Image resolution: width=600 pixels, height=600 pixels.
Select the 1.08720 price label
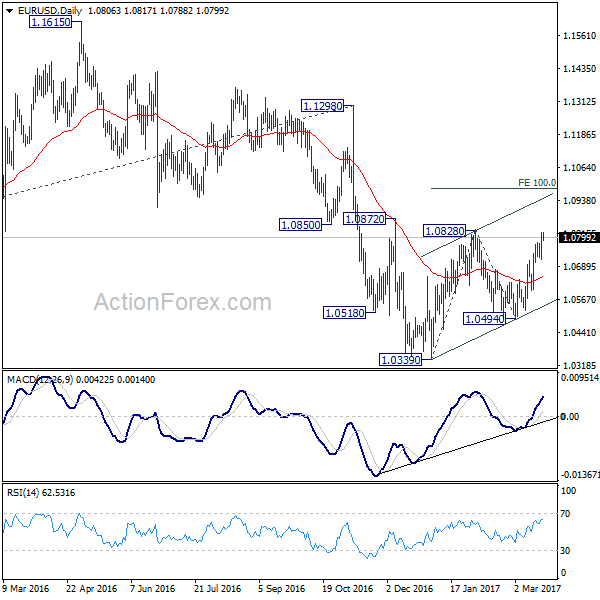(x=364, y=219)
